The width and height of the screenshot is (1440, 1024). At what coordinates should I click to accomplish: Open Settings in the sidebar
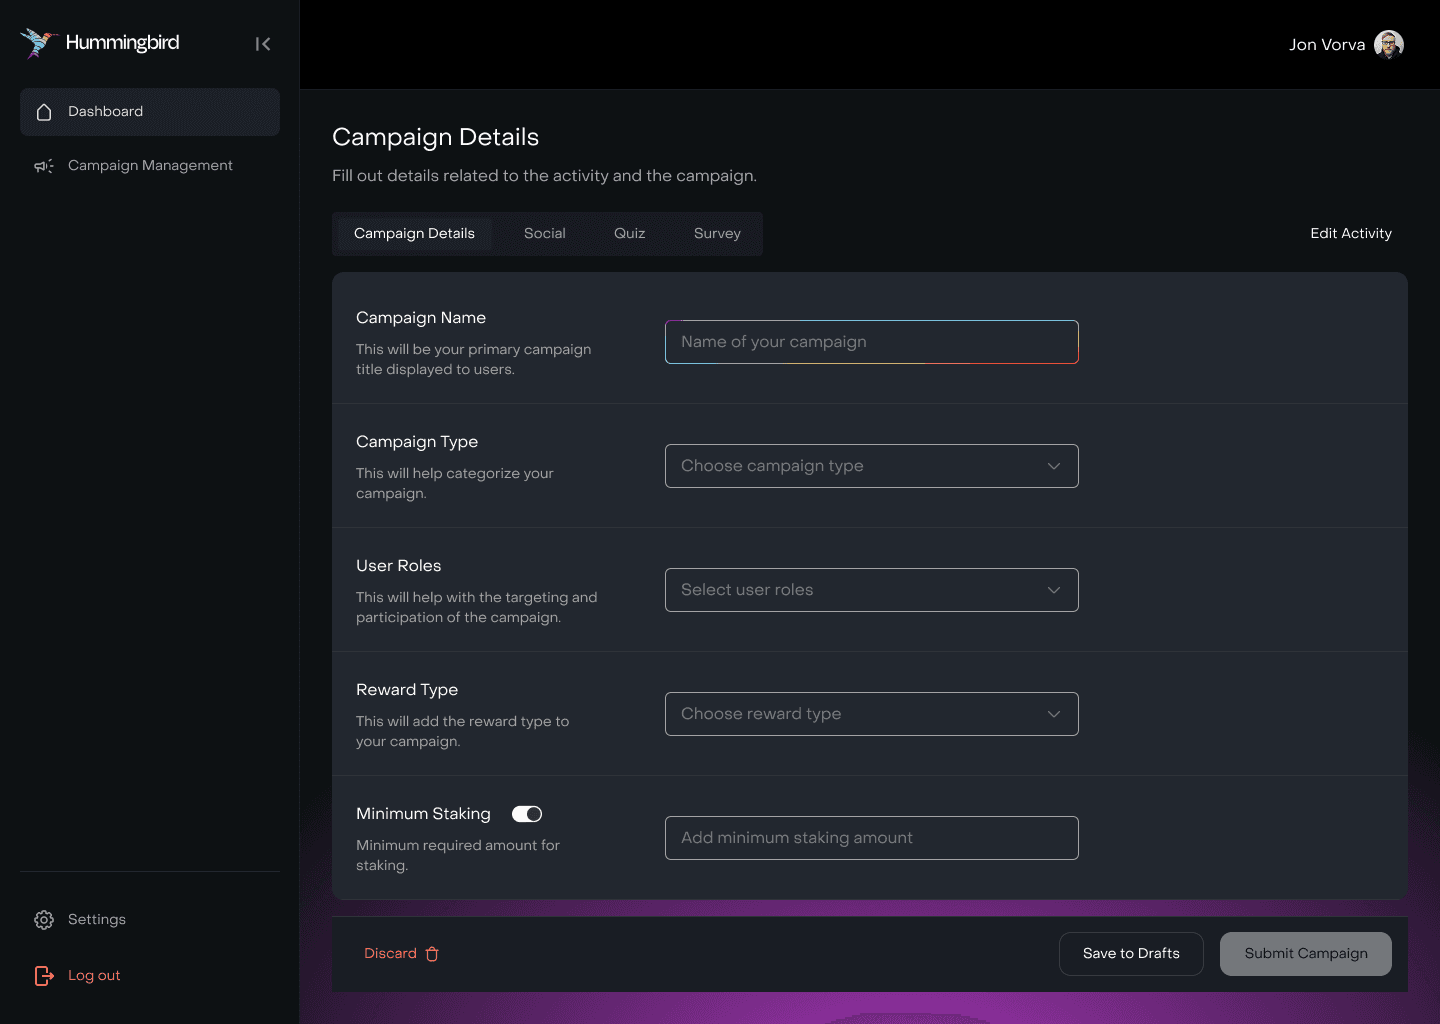tap(150, 920)
